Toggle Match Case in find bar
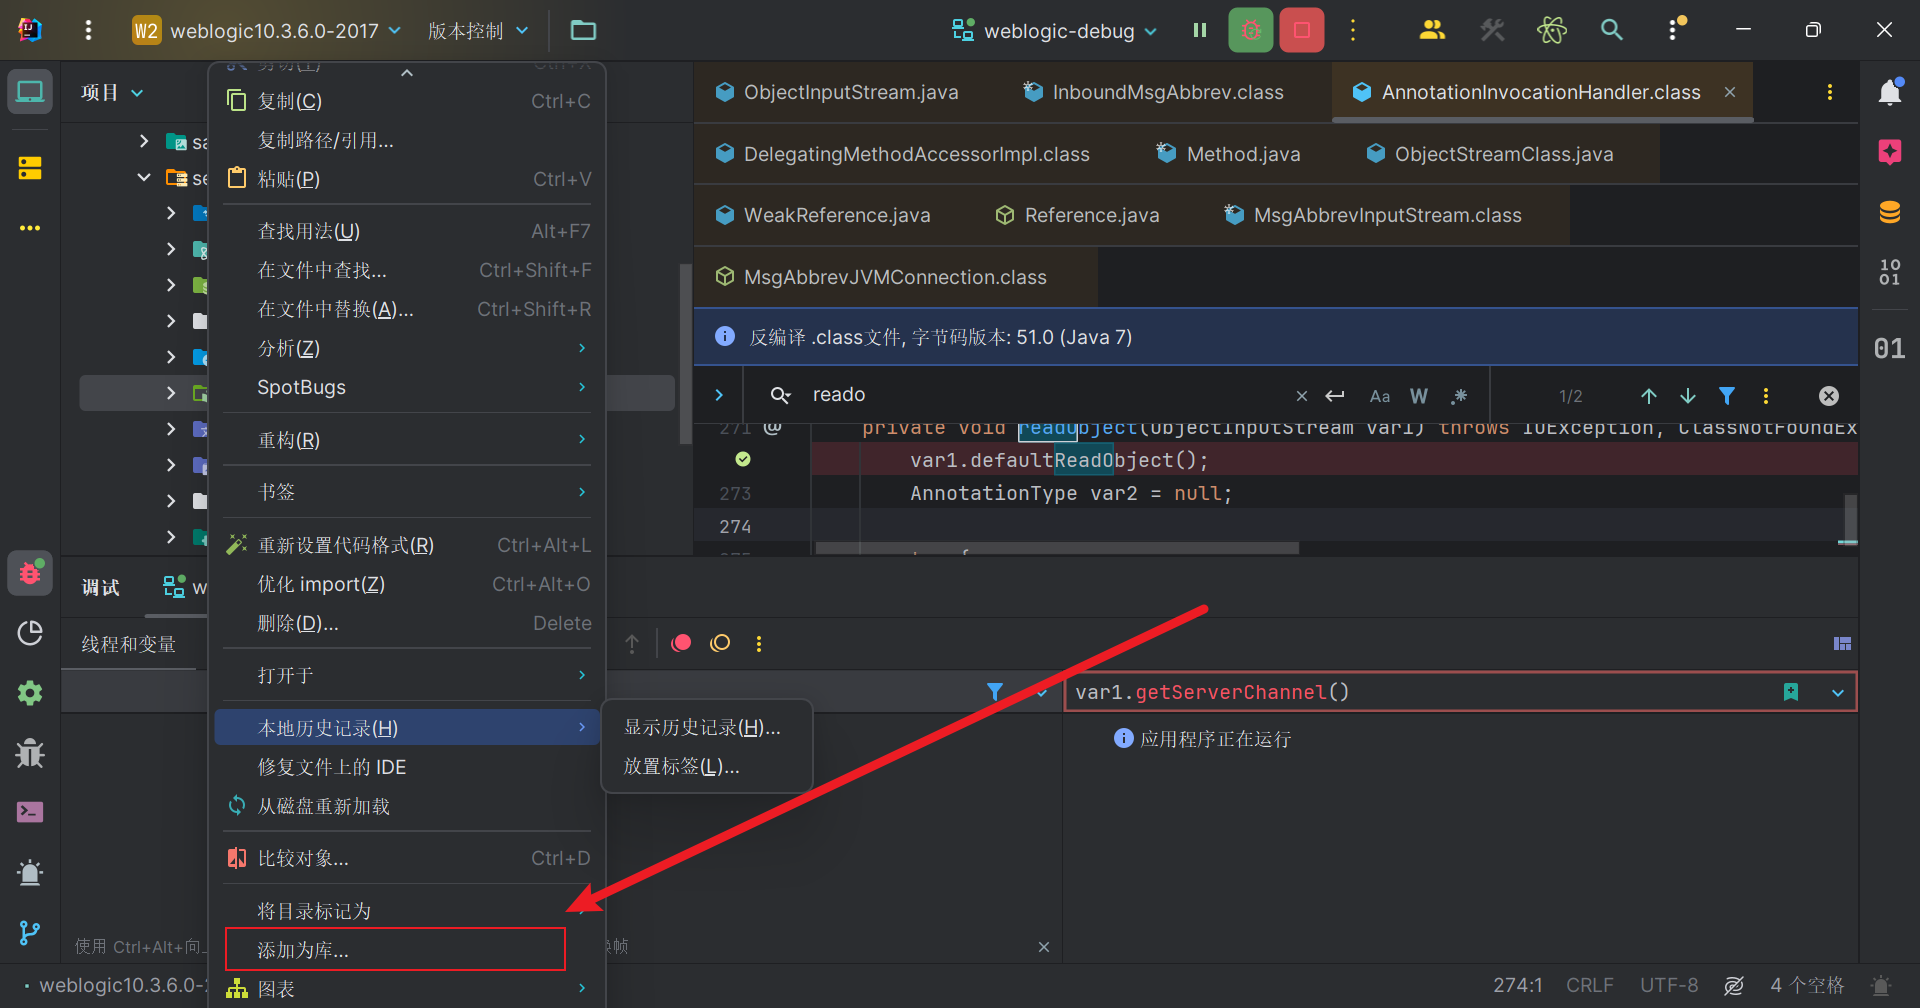 pos(1380,396)
